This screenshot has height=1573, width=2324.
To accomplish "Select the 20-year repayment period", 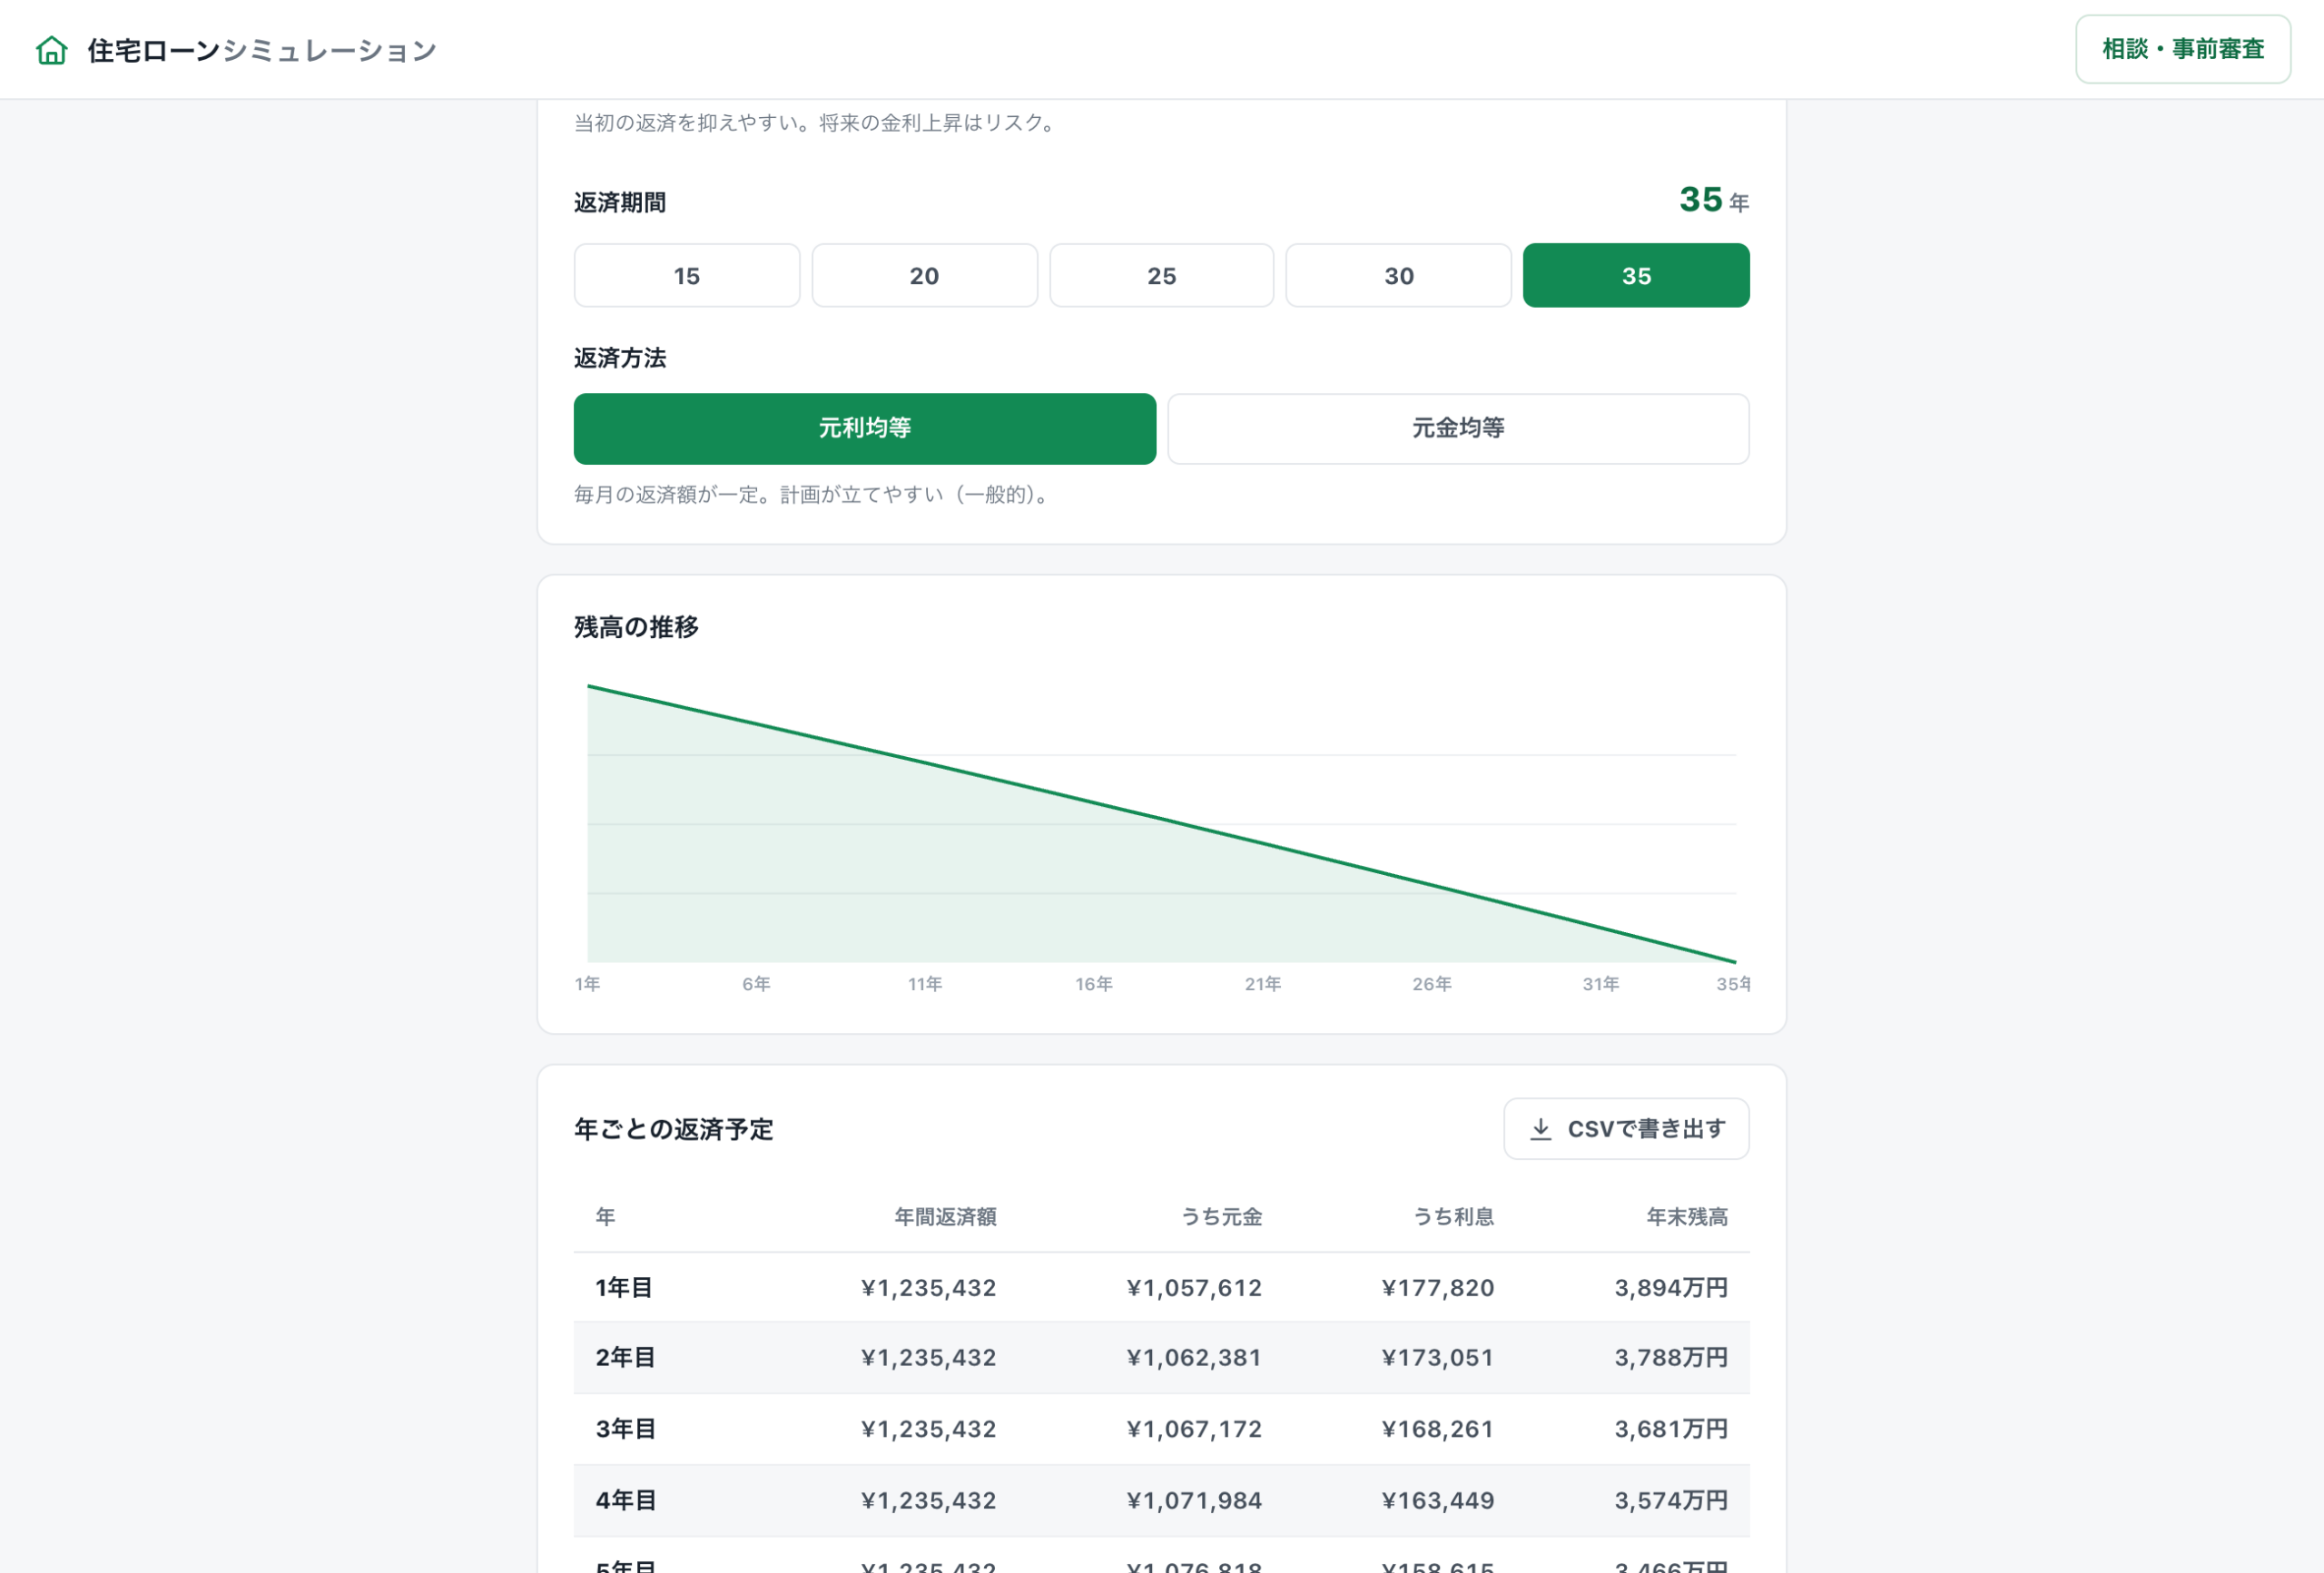I will [x=924, y=276].
